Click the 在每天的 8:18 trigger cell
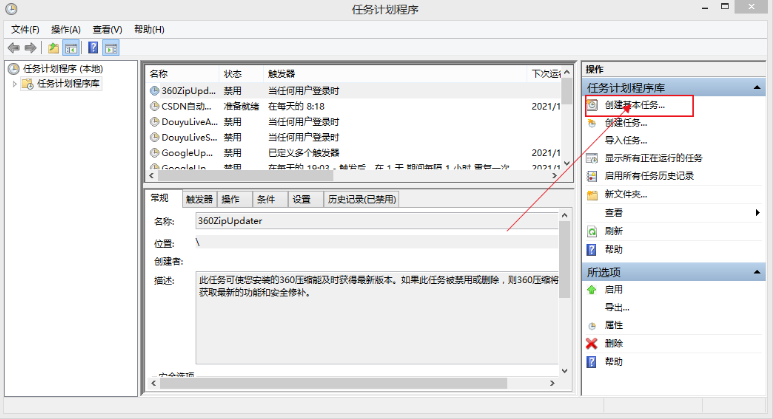The image size is (773, 419). (x=296, y=106)
